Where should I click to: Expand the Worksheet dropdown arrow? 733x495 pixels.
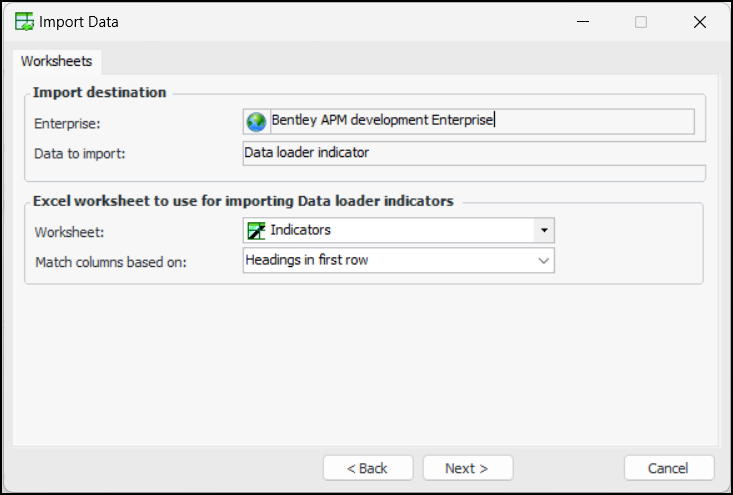pyautogui.click(x=544, y=230)
